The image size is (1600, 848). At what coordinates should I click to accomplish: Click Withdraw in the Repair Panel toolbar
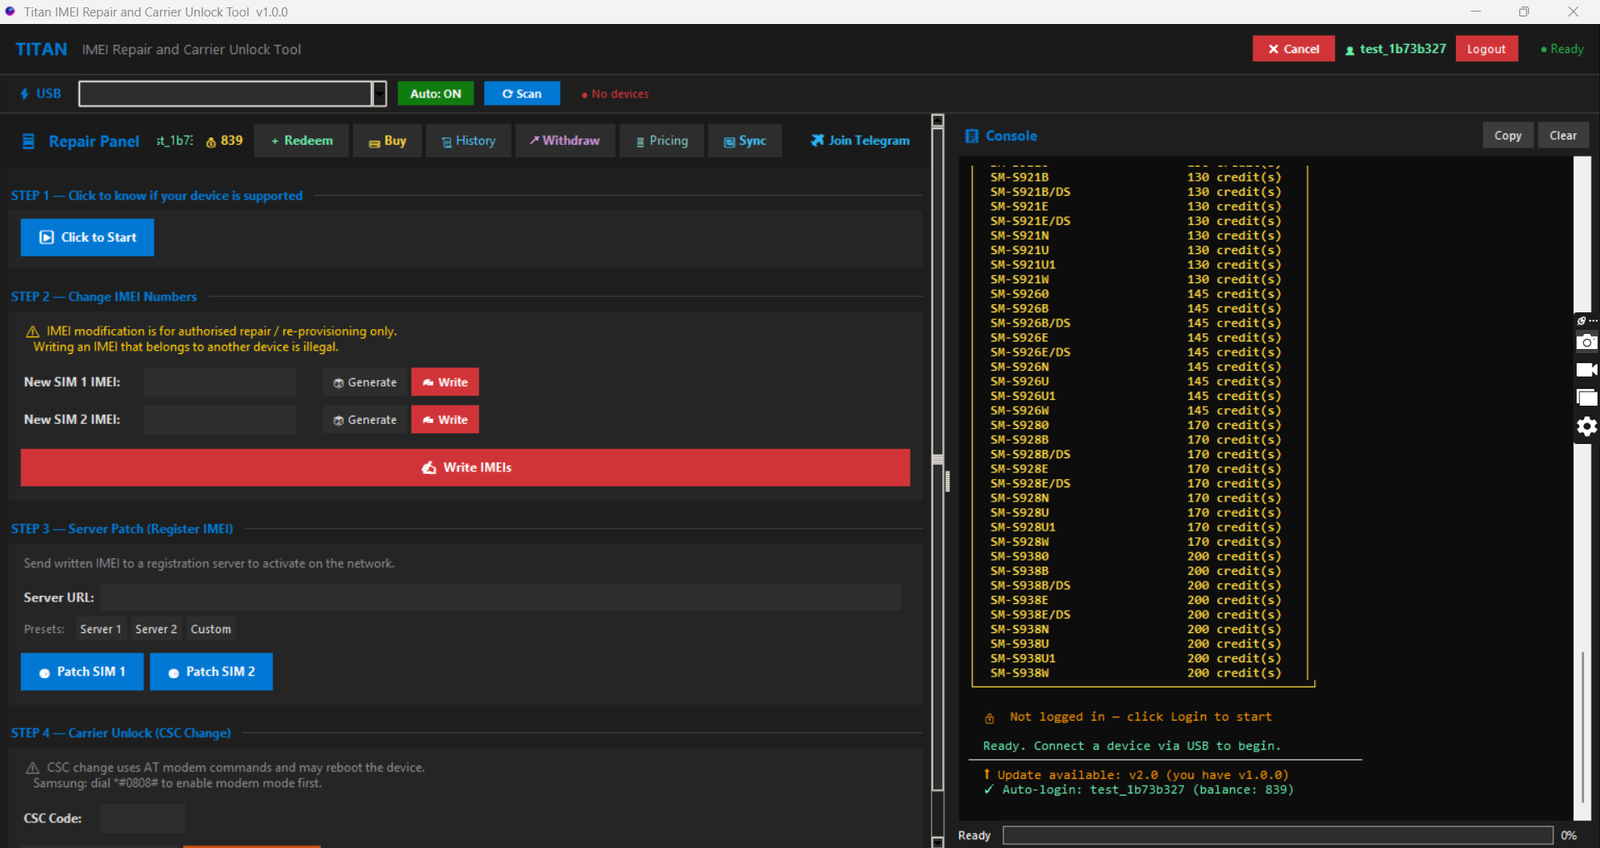(x=564, y=141)
